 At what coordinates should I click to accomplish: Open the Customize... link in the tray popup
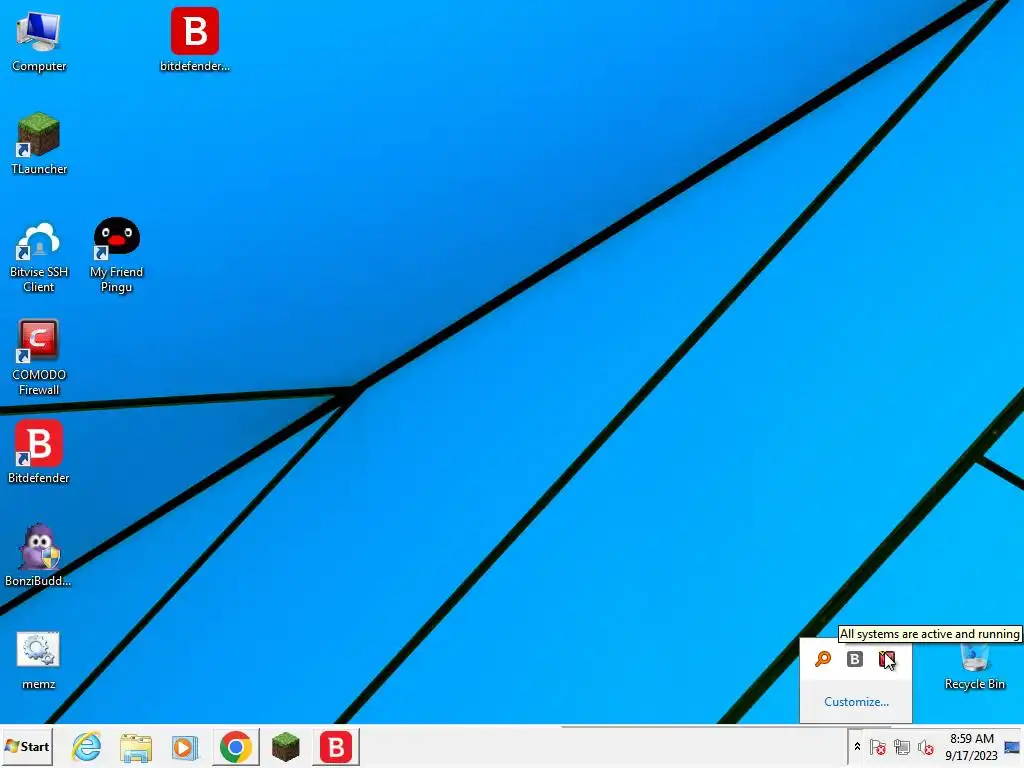click(x=856, y=702)
